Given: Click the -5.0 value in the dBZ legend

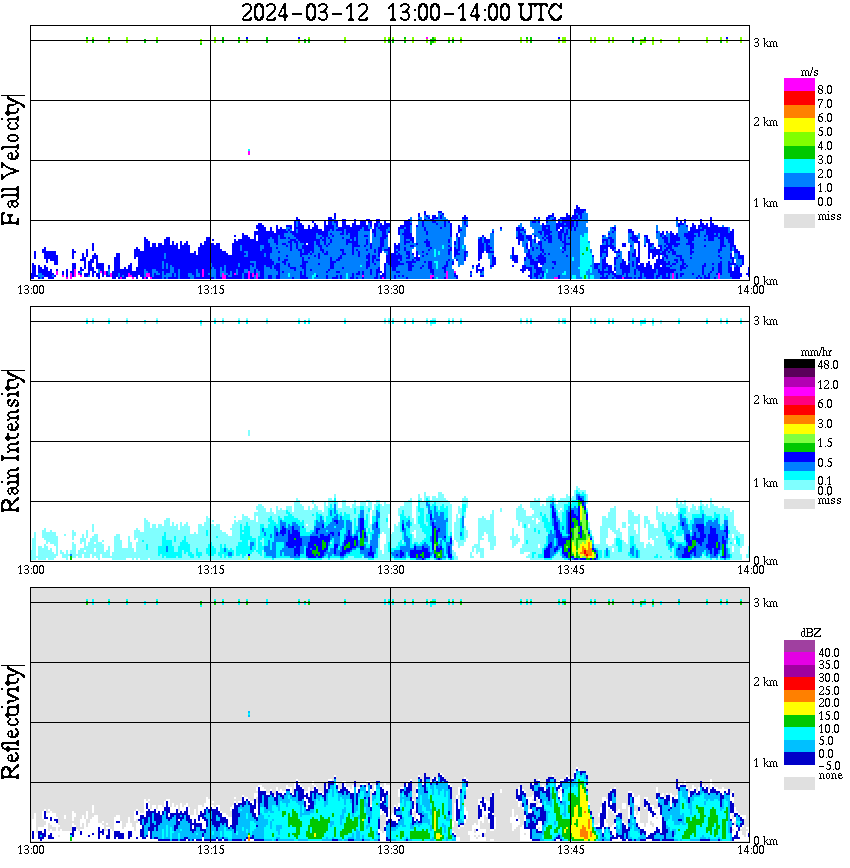Looking at the screenshot, I should click(x=828, y=766).
